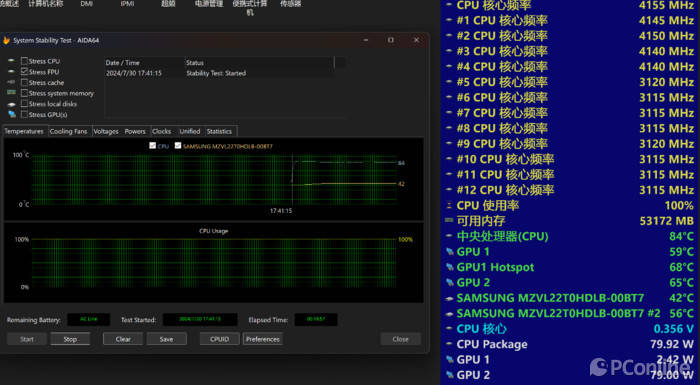Open the Powers tab
Viewport: 700px width, 385px height.
pyautogui.click(x=135, y=131)
